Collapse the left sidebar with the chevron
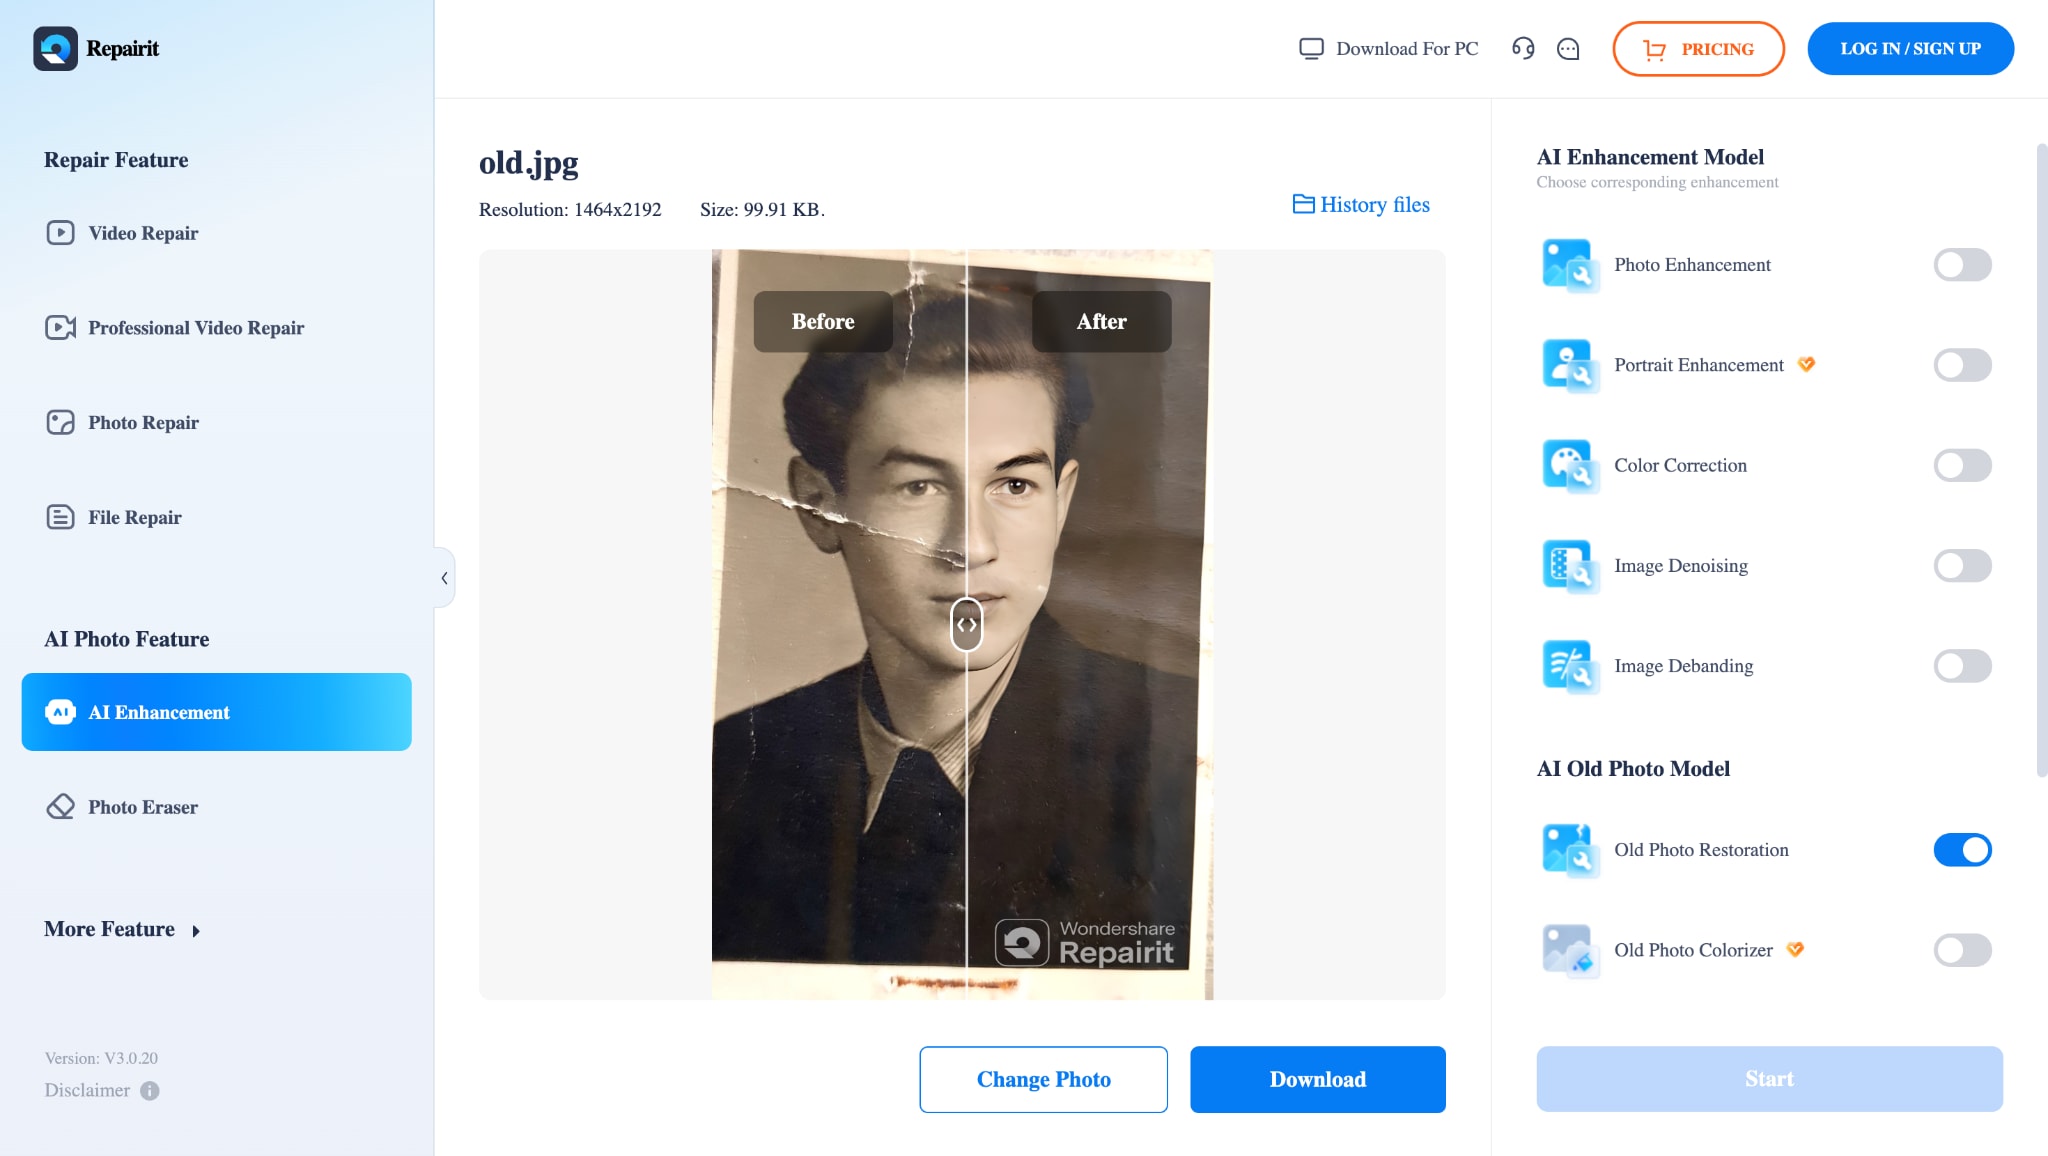 (445, 578)
